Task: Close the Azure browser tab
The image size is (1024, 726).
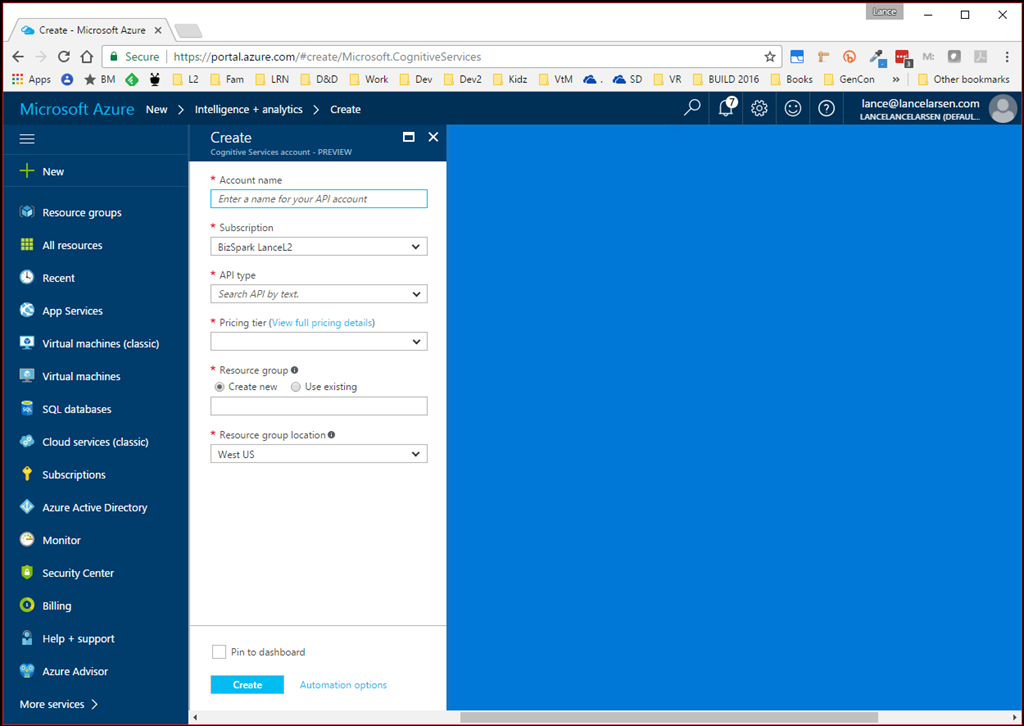Action: pyautogui.click(x=158, y=30)
